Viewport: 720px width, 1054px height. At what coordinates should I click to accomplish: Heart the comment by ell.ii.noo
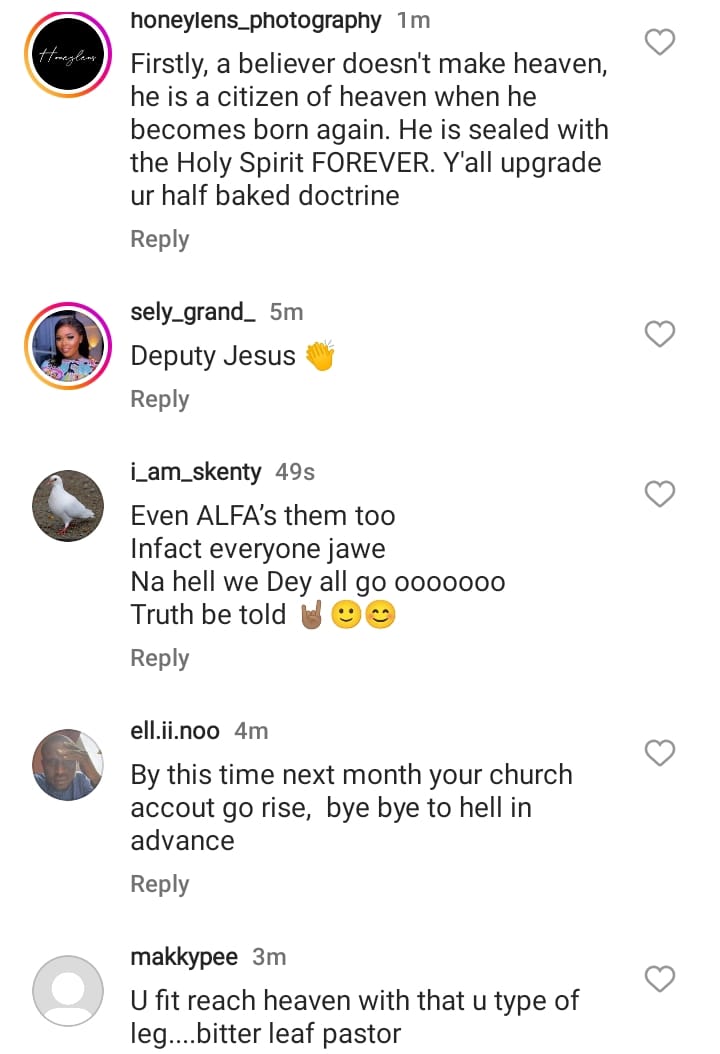660,752
